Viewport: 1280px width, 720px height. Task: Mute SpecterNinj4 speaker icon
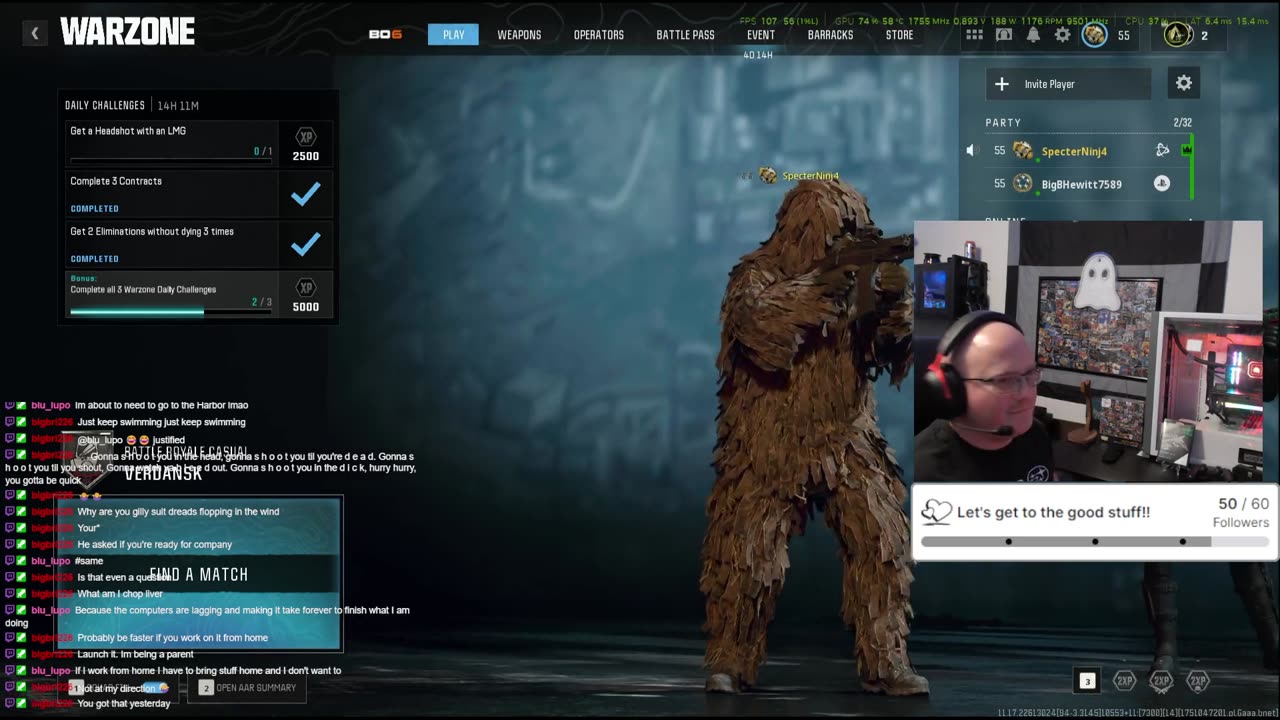tap(970, 151)
